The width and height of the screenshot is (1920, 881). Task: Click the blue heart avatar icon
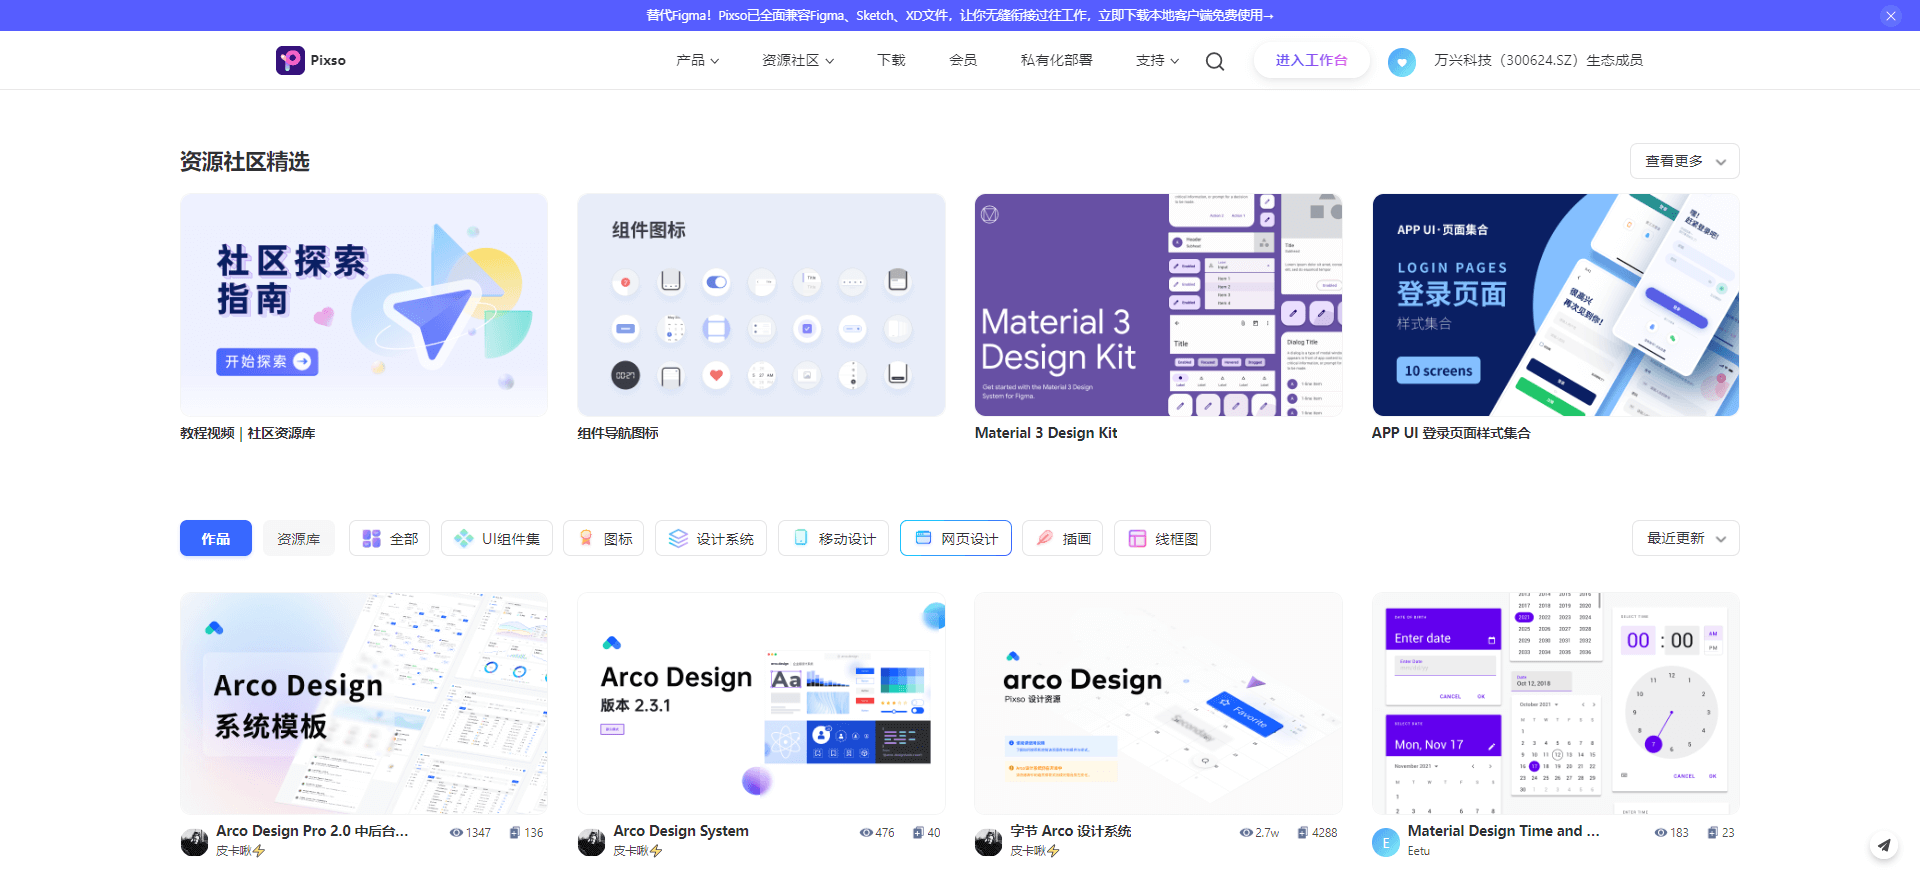click(x=1402, y=62)
